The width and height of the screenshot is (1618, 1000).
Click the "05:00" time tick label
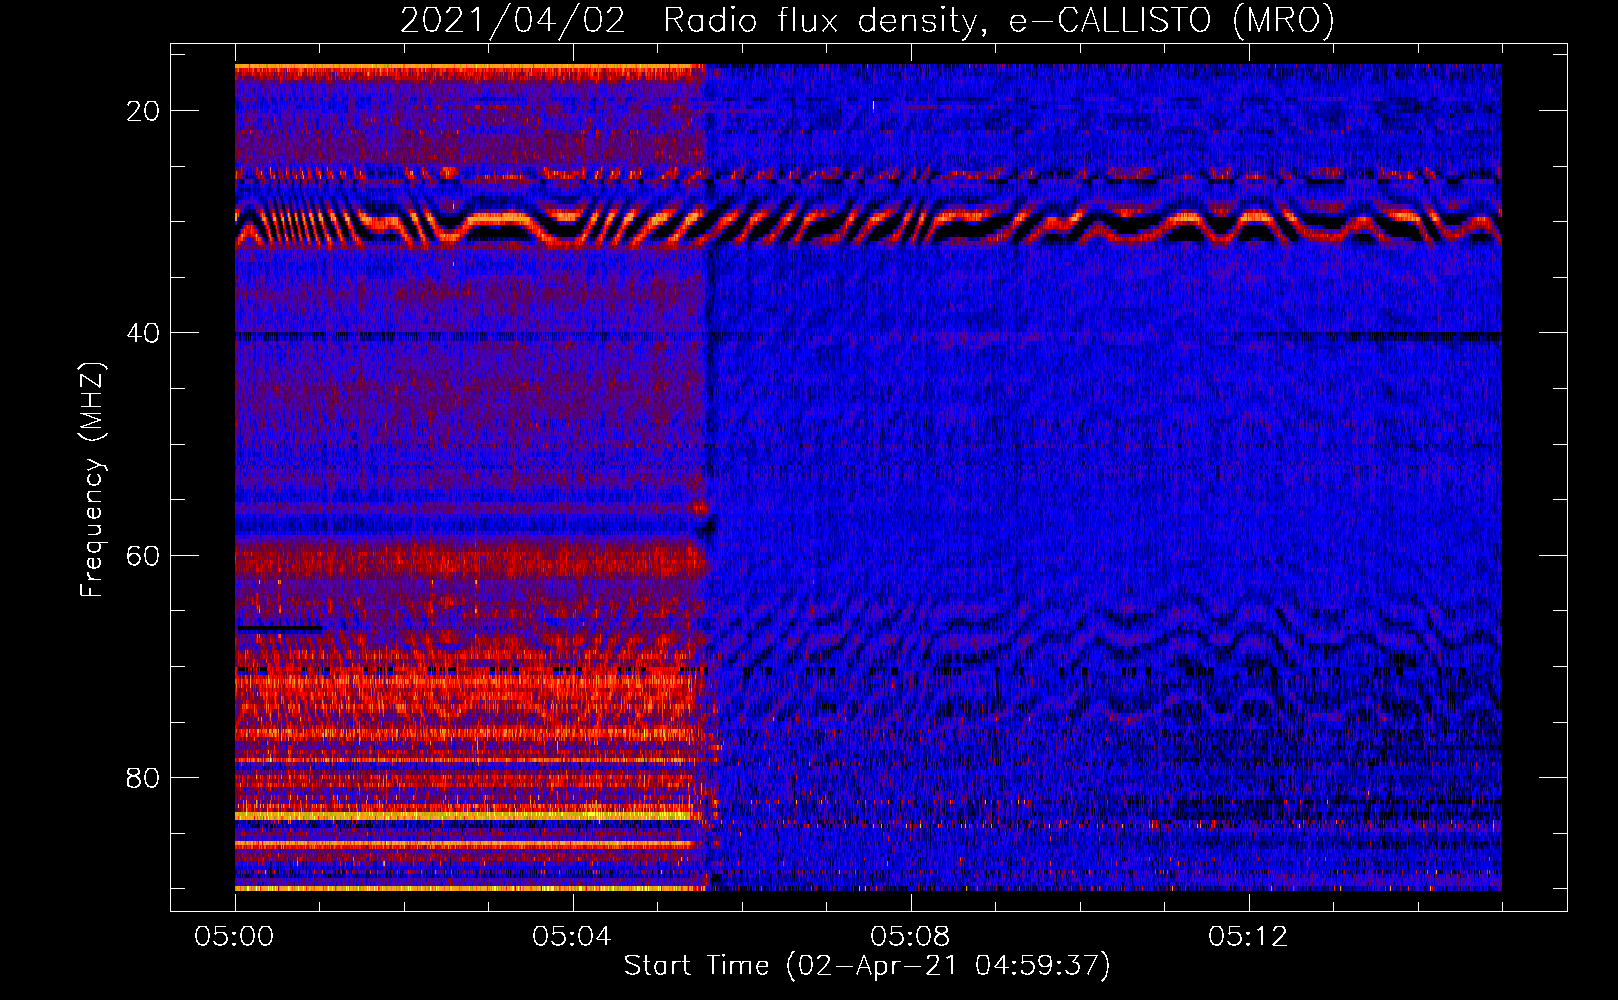(234, 937)
